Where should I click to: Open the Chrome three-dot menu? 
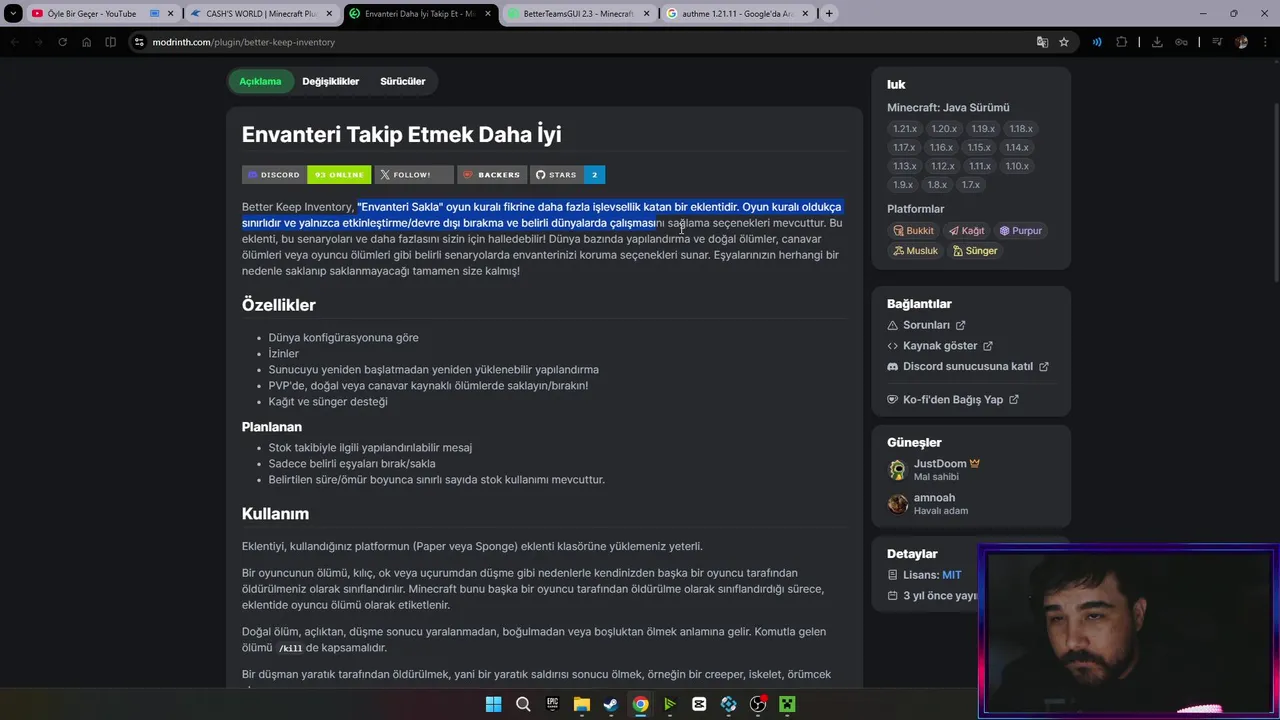(x=1266, y=42)
